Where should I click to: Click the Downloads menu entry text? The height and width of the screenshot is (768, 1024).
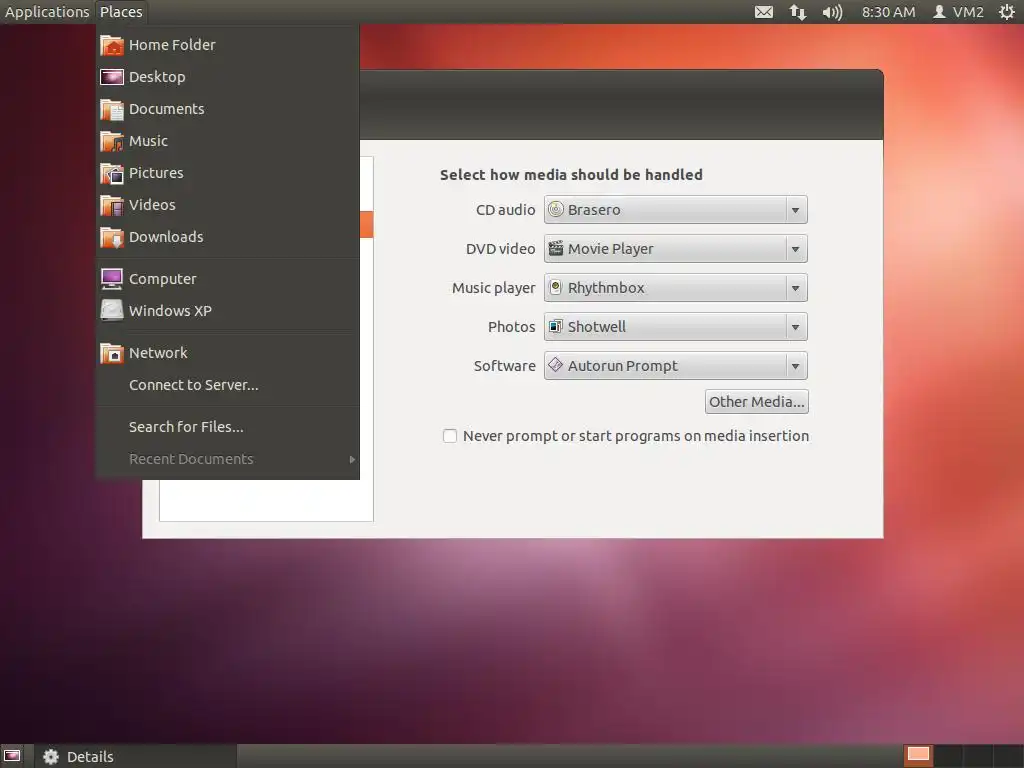[166, 237]
